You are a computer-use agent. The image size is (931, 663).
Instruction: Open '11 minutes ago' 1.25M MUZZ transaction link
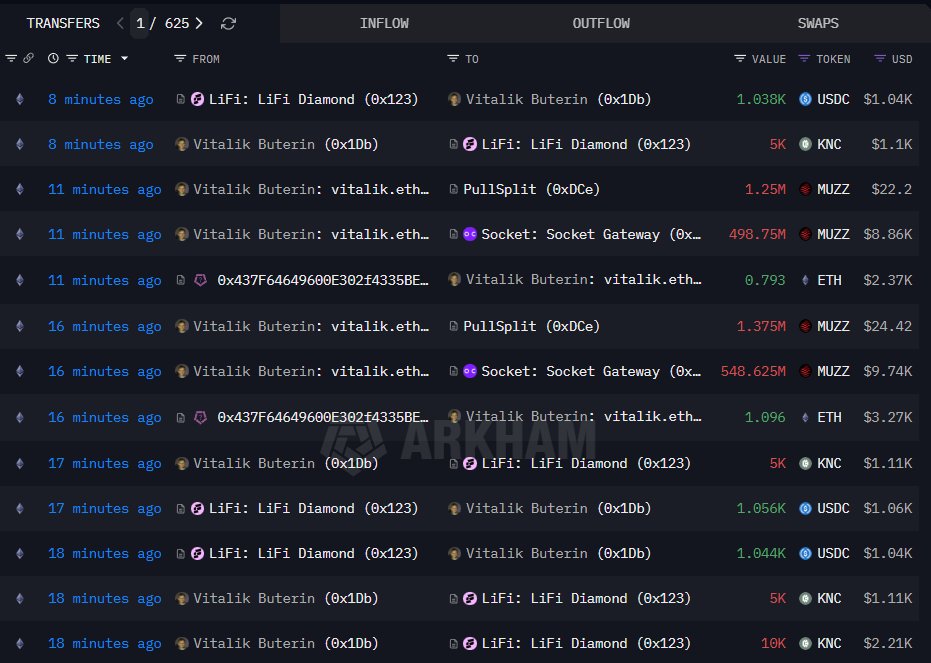pyautogui.click(x=104, y=189)
